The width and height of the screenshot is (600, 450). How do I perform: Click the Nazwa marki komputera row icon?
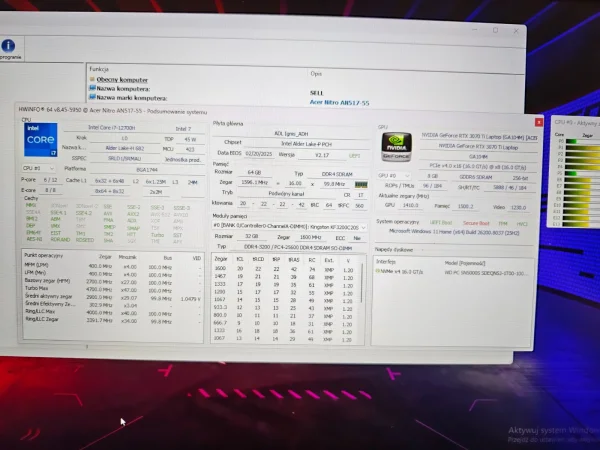[x=91, y=96]
